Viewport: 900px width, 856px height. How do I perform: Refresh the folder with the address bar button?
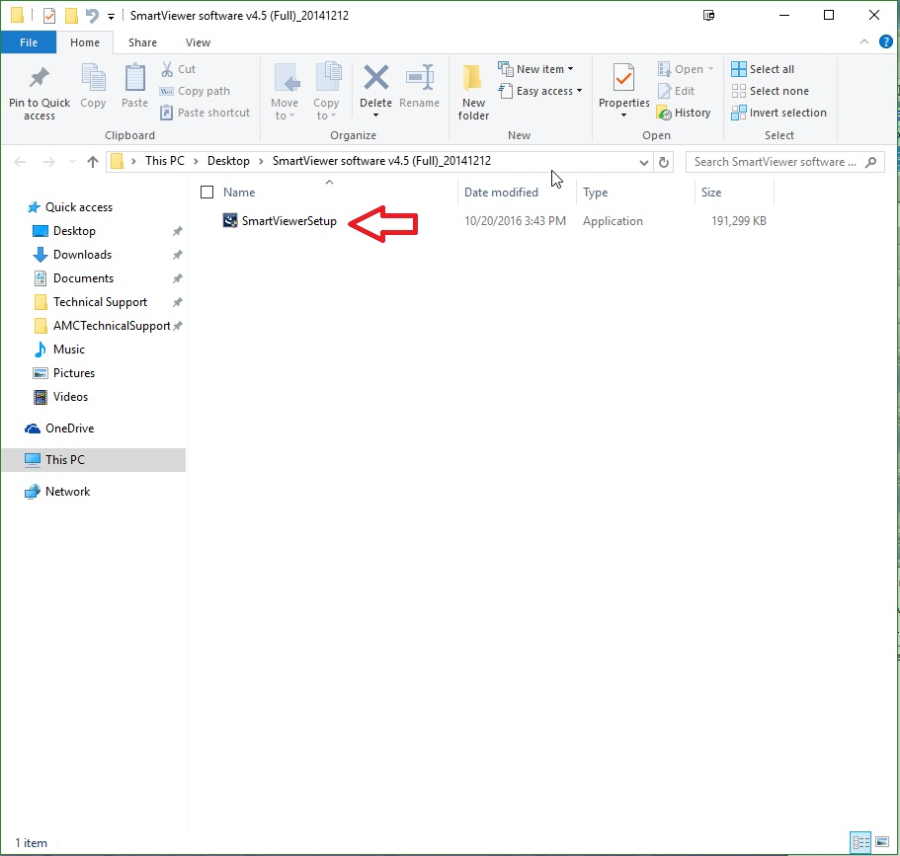point(664,162)
